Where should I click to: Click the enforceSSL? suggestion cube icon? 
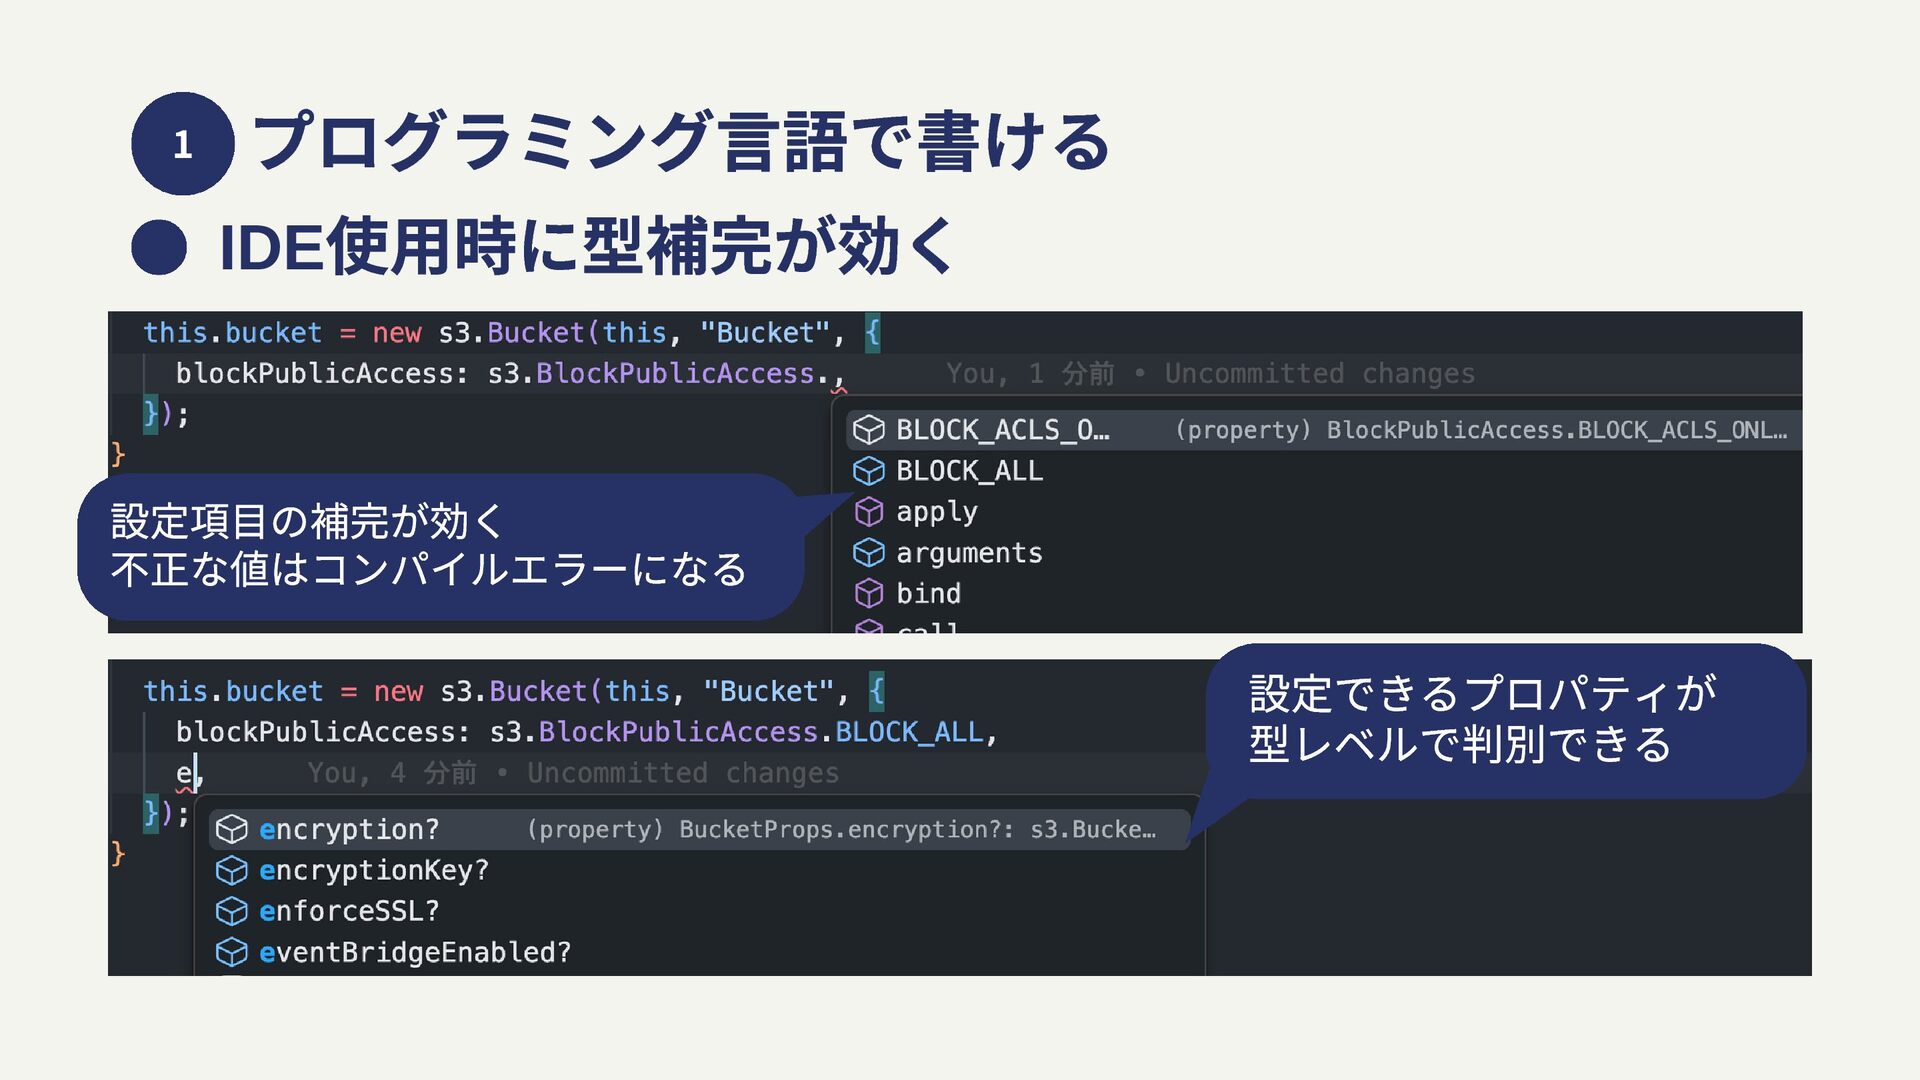click(x=231, y=912)
